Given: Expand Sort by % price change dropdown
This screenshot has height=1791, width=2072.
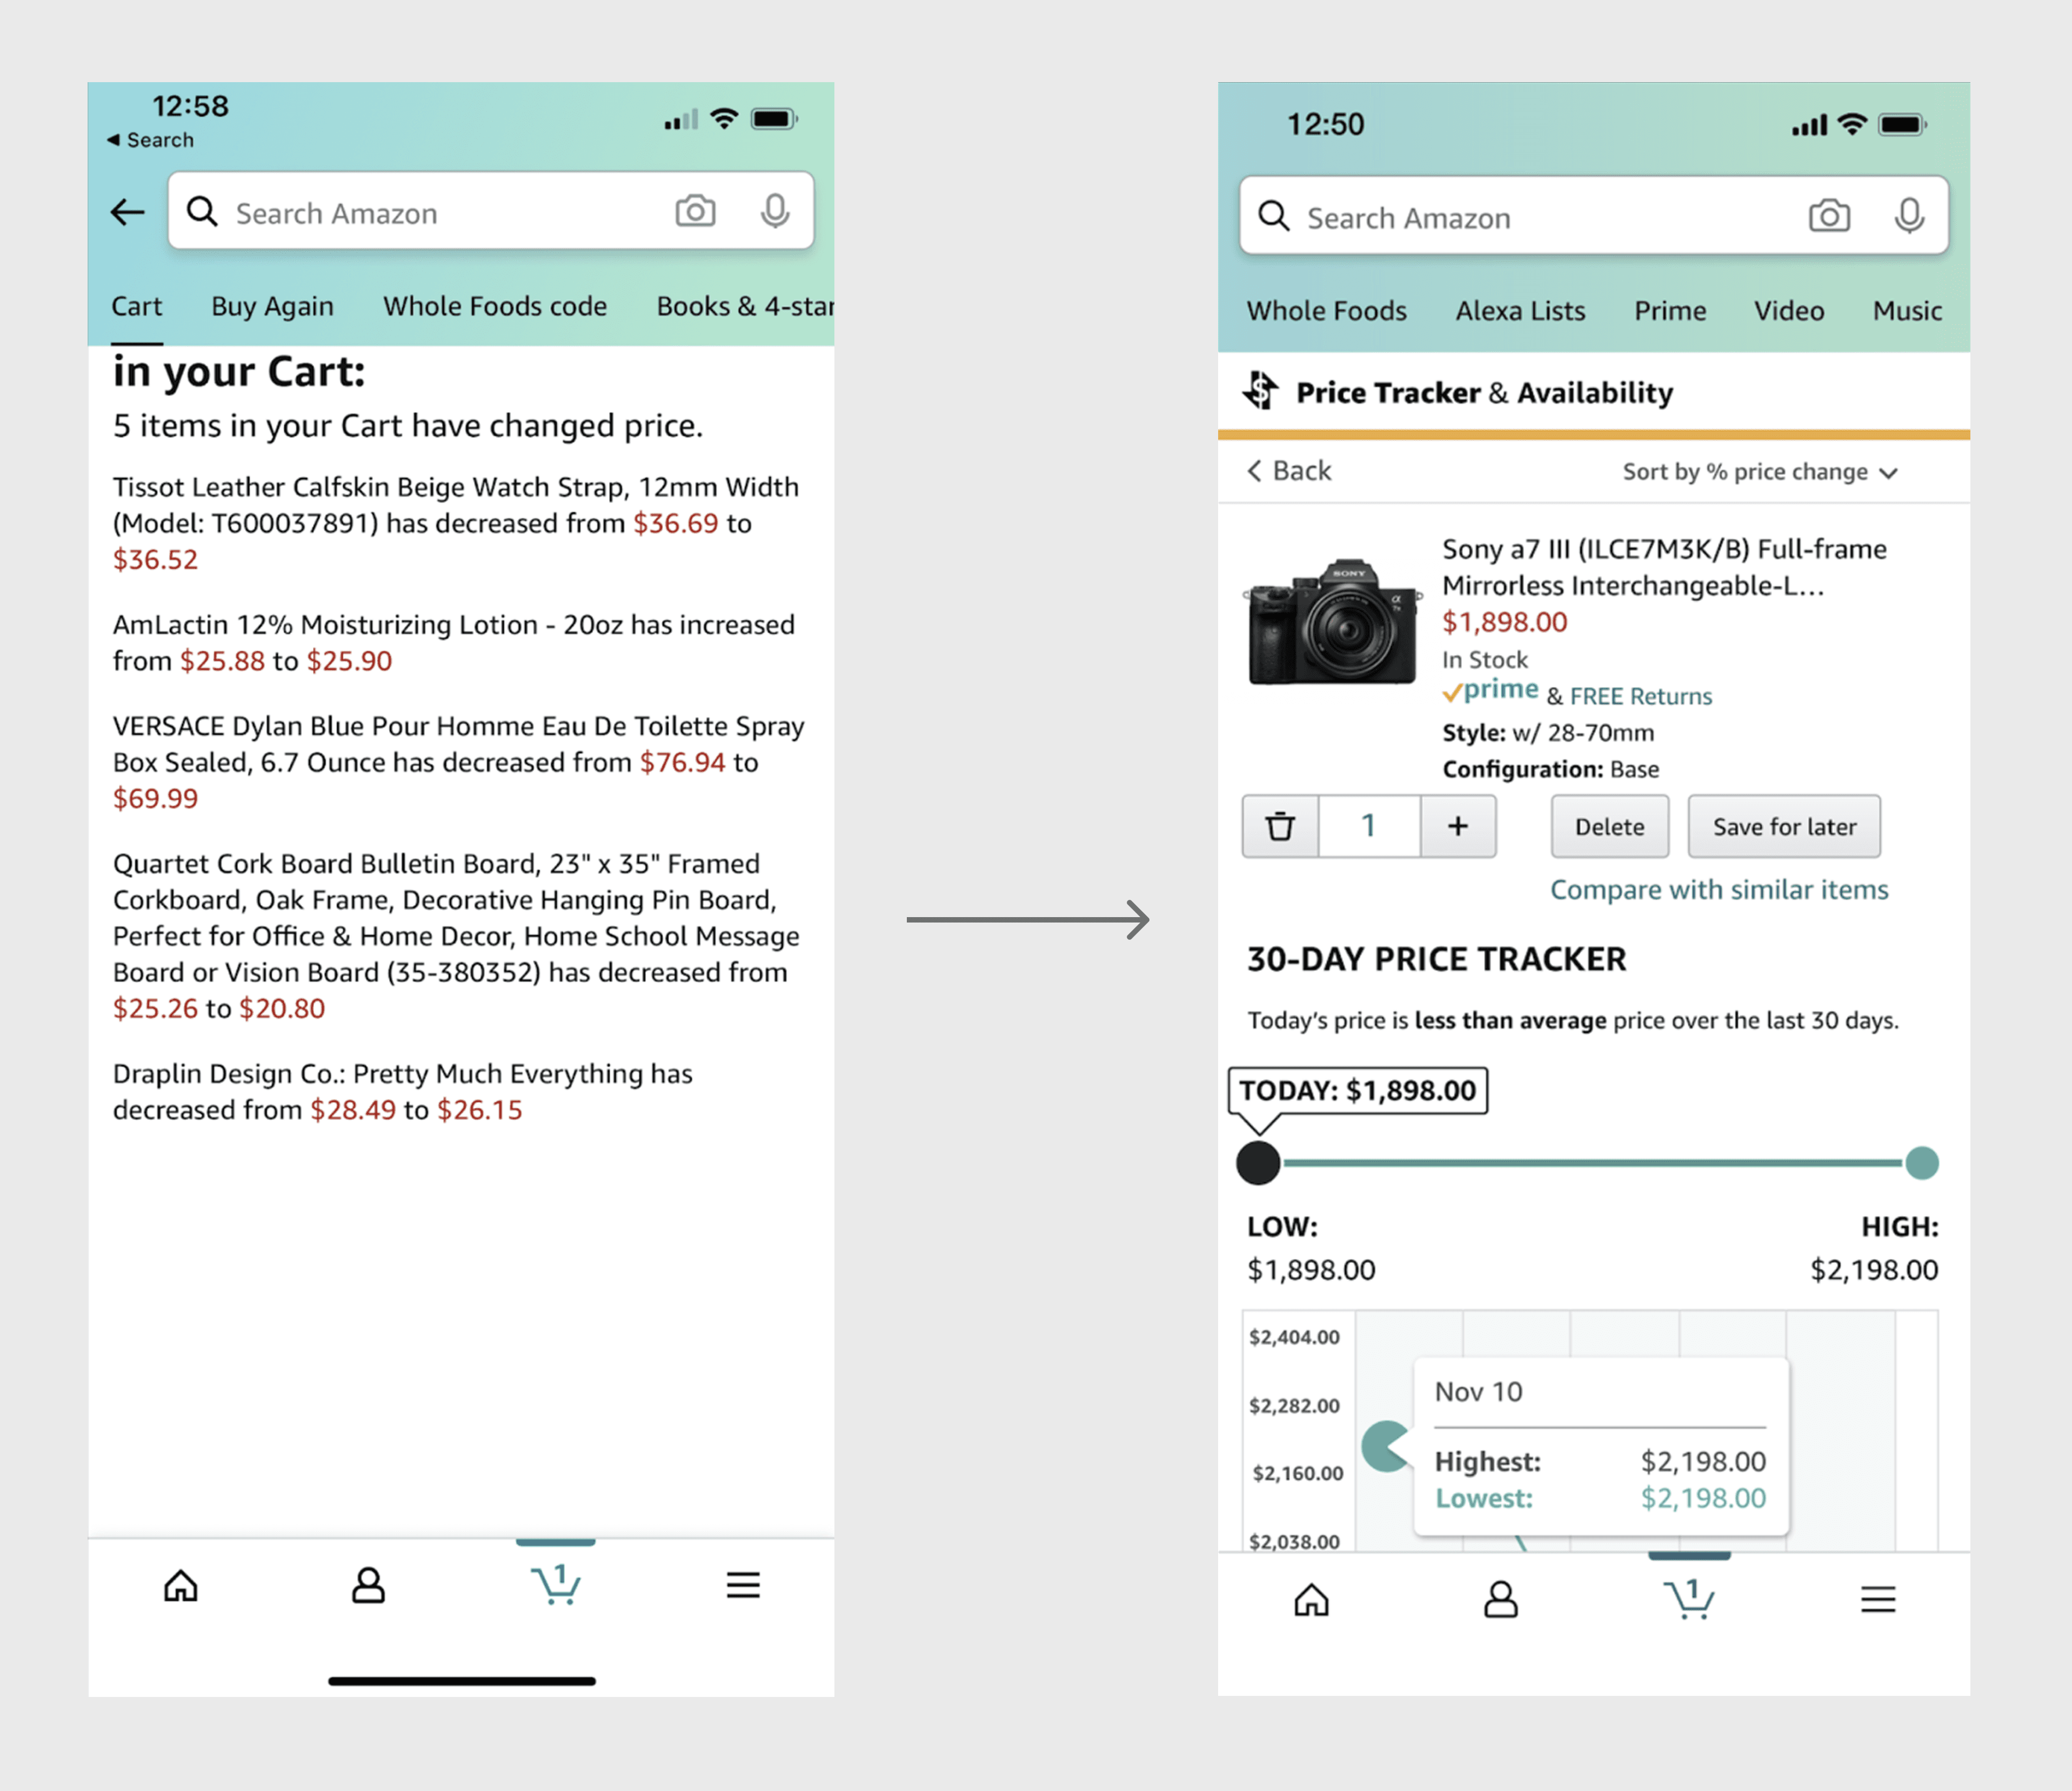Looking at the screenshot, I should (1759, 472).
